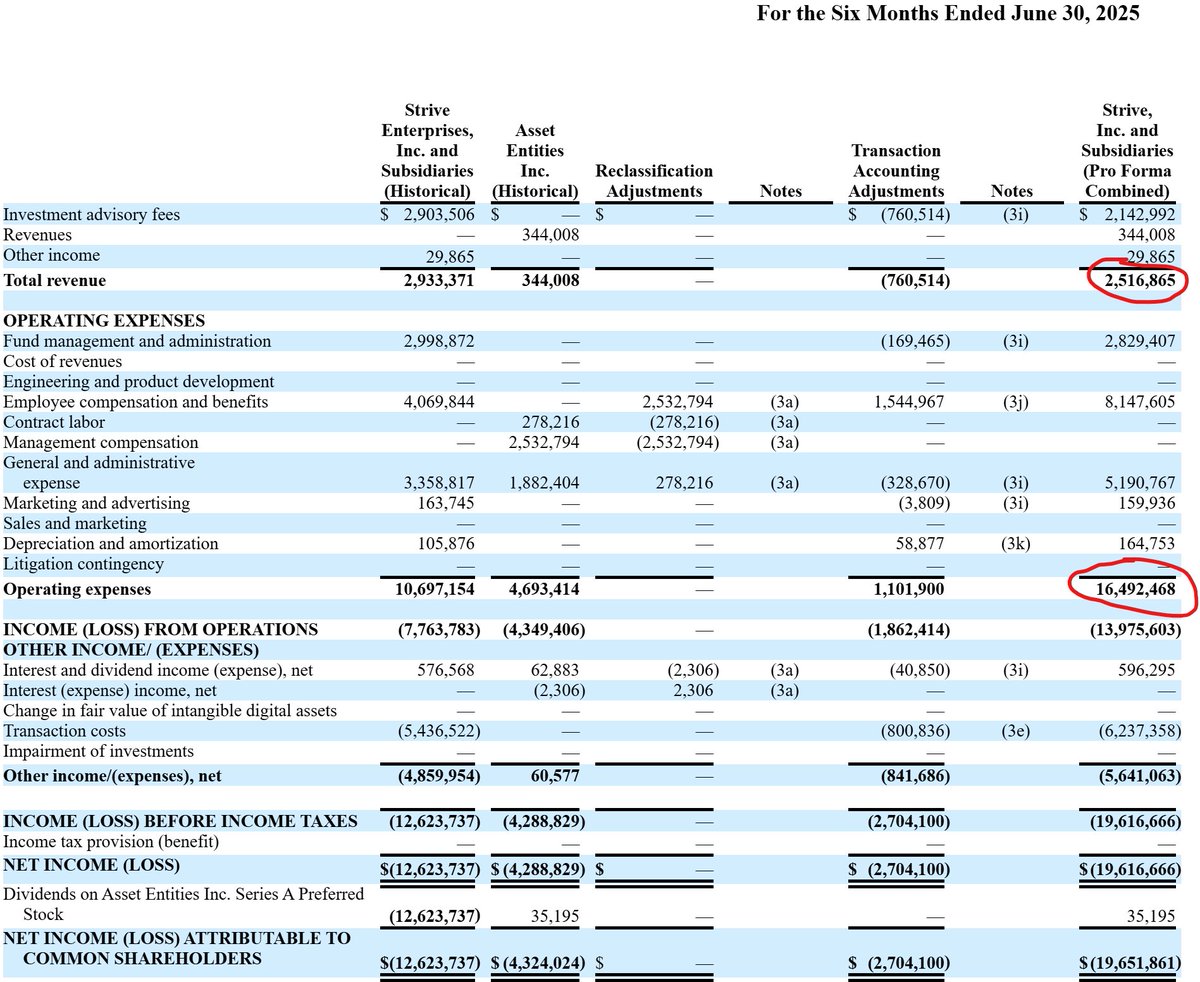Select the "Litigation contingency" row label

(x=84, y=564)
